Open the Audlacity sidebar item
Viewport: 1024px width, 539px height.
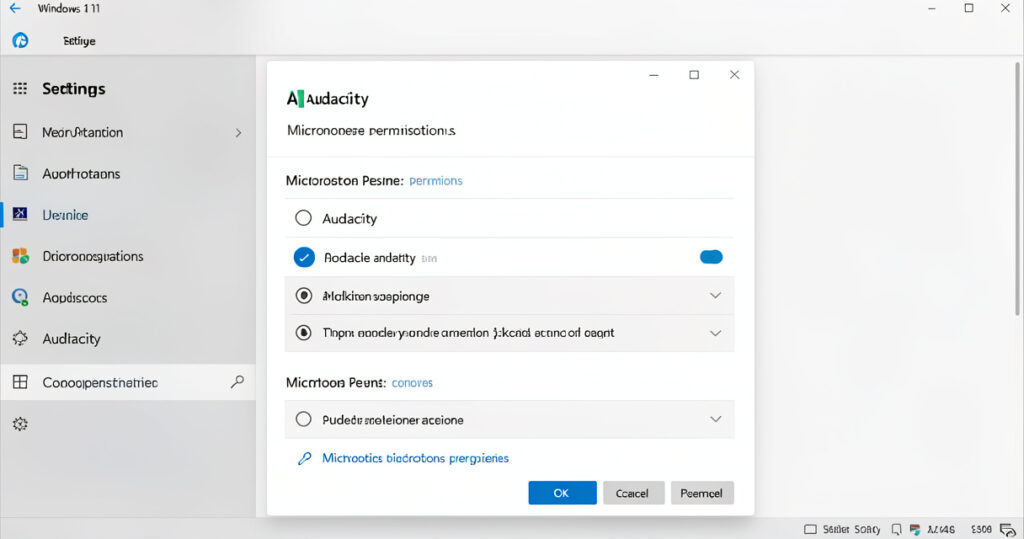coord(128,338)
